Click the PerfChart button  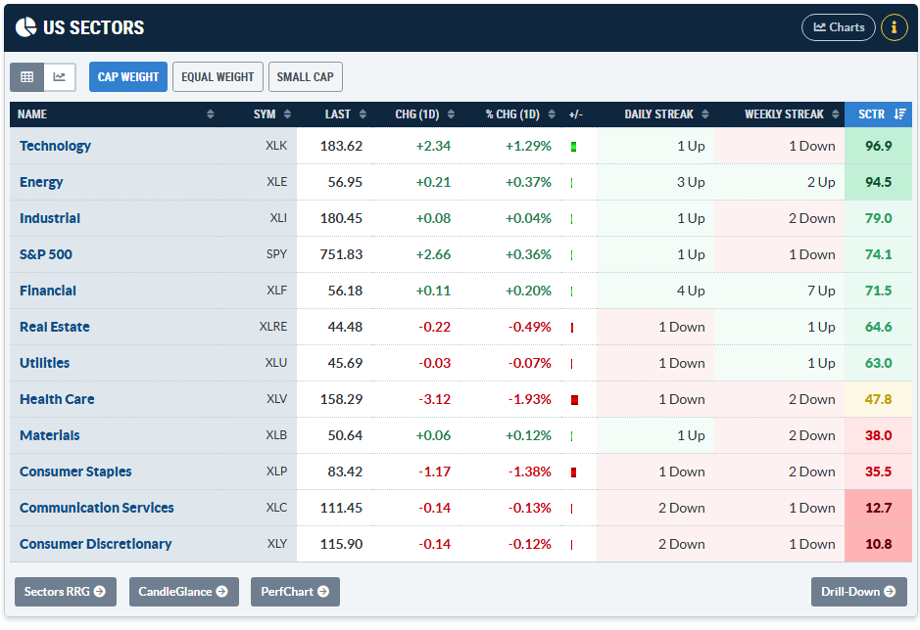coord(295,591)
